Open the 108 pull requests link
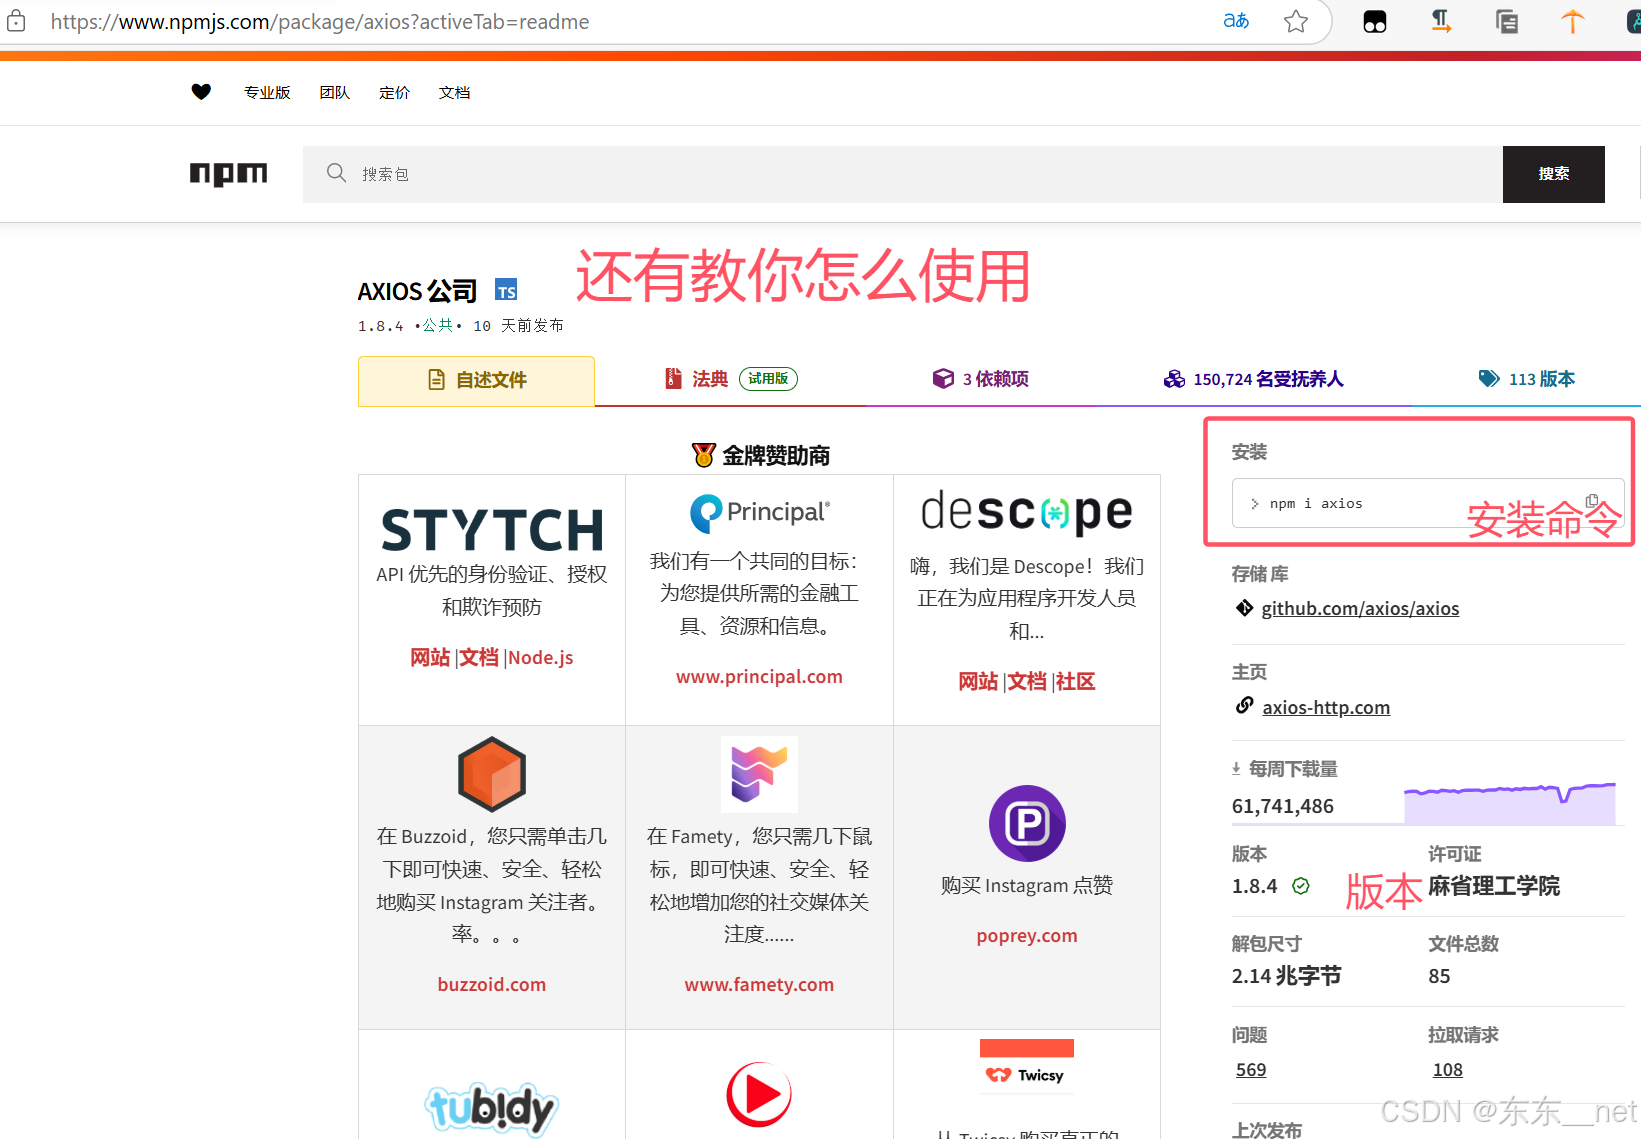 click(1447, 1070)
